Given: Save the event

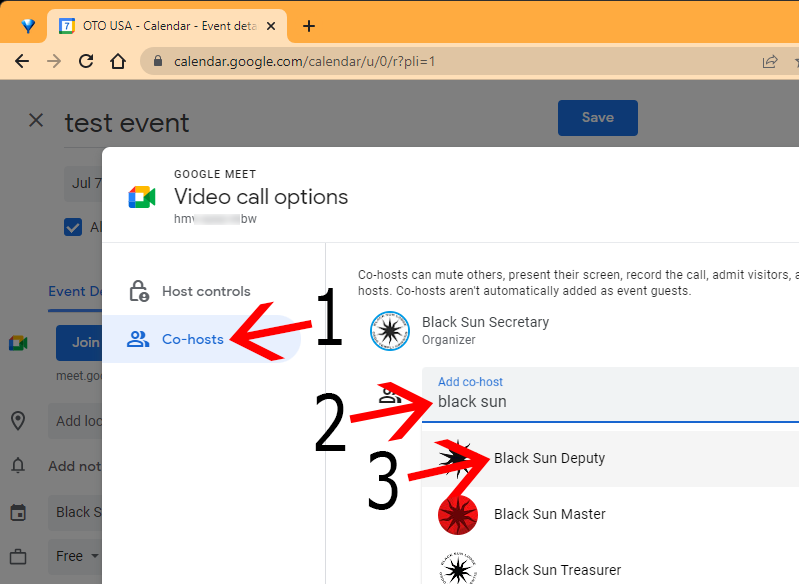Looking at the screenshot, I should pyautogui.click(x=598, y=118).
